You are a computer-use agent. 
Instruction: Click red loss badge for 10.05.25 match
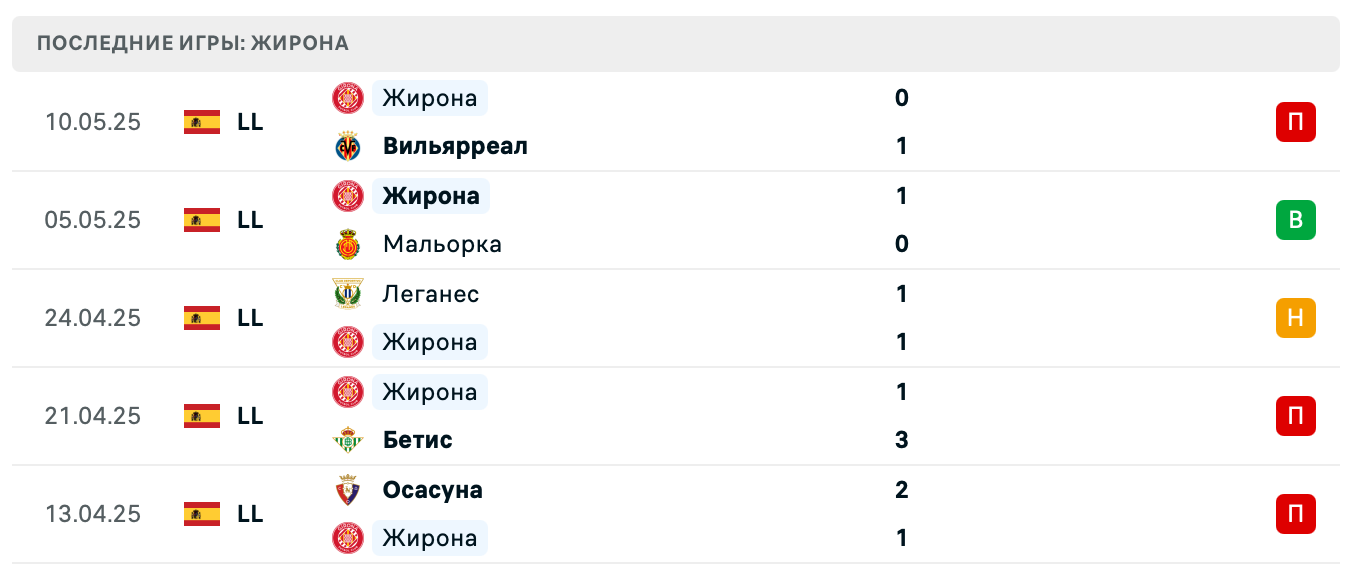[x=1295, y=122]
